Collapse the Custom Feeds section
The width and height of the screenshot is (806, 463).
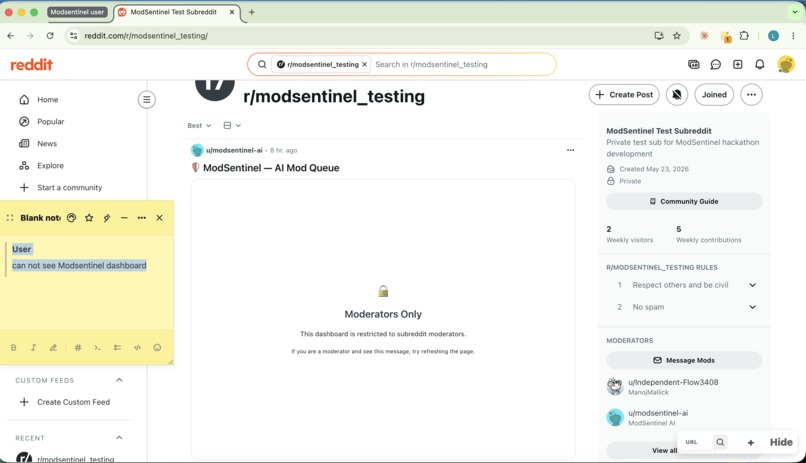pyautogui.click(x=119, y=380)
